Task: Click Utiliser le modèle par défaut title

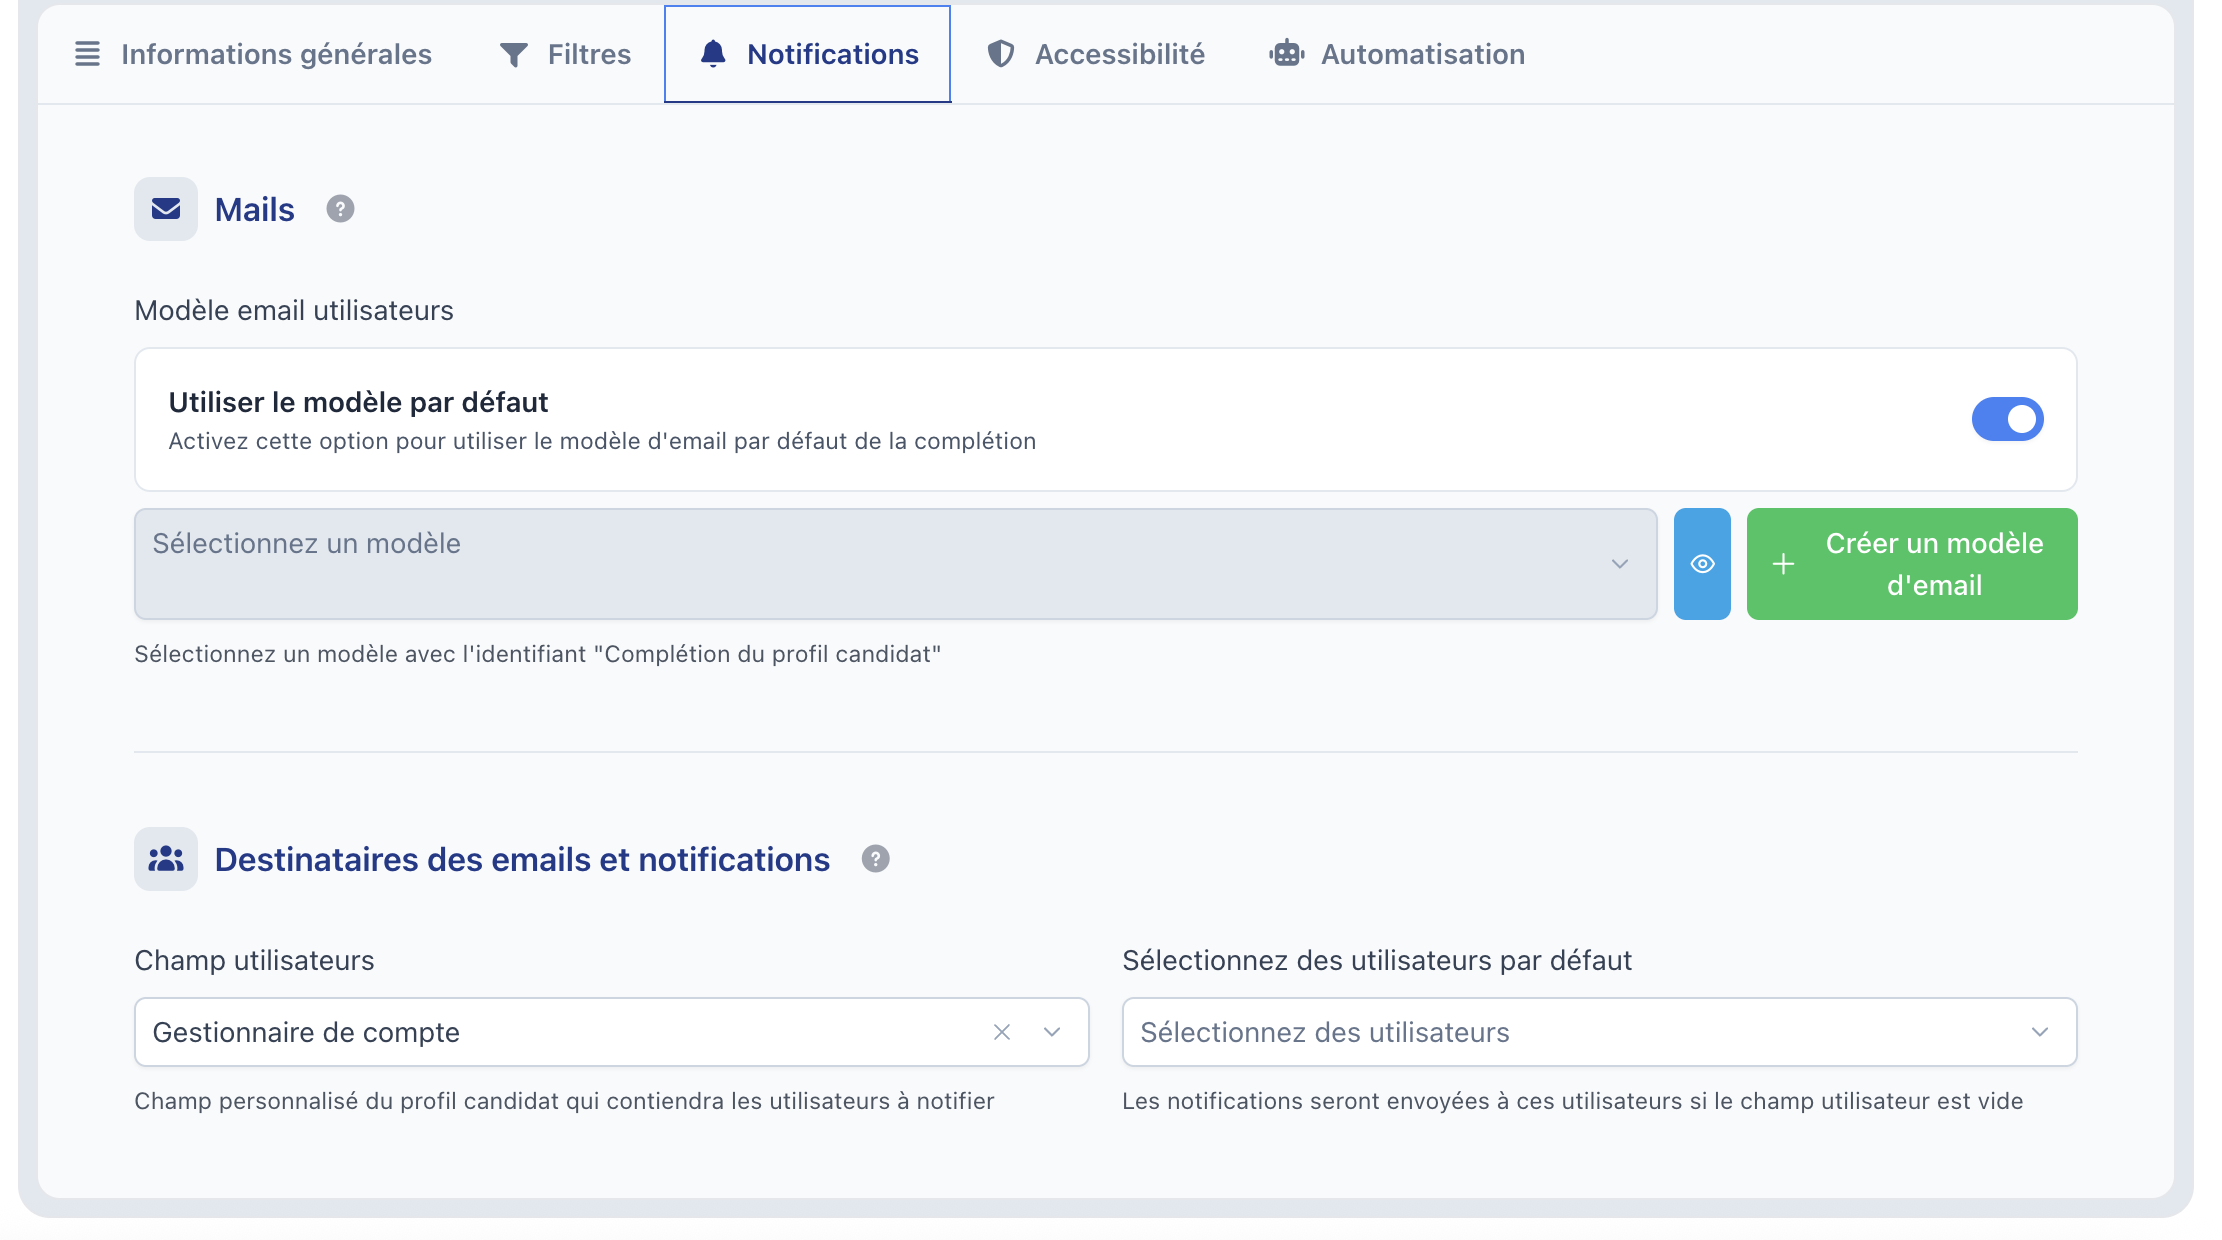Action: [358, 402]
